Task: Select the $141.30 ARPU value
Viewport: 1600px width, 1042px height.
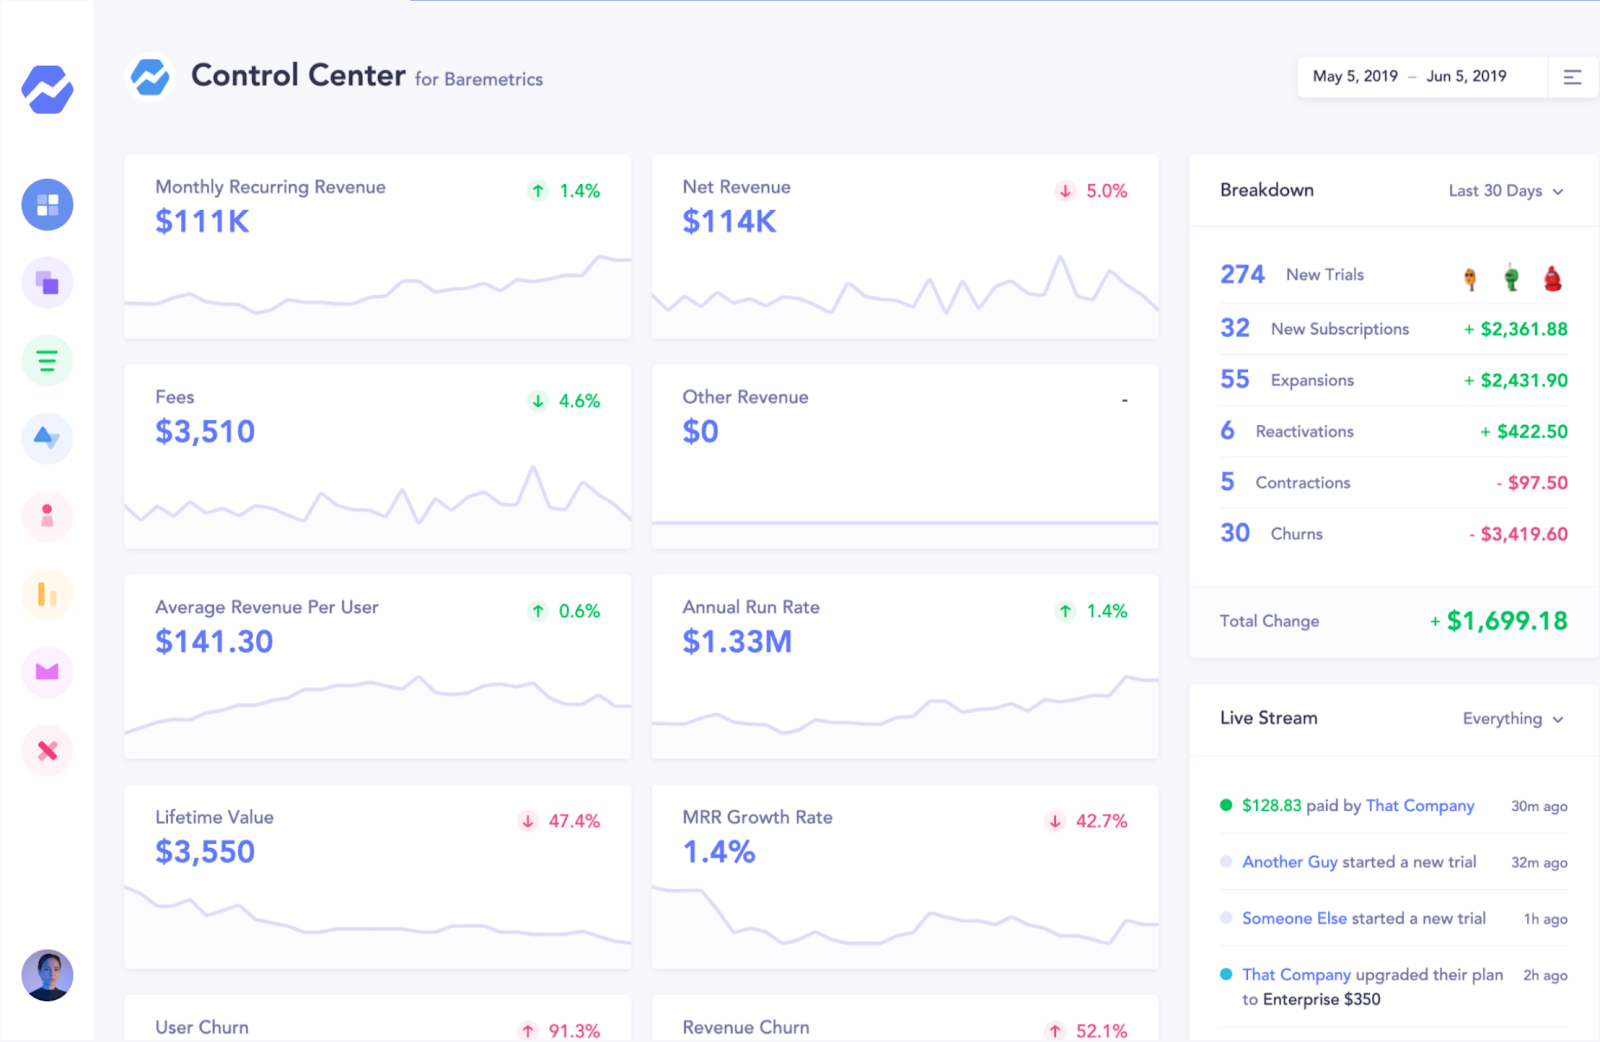Action: coord(214,642)
